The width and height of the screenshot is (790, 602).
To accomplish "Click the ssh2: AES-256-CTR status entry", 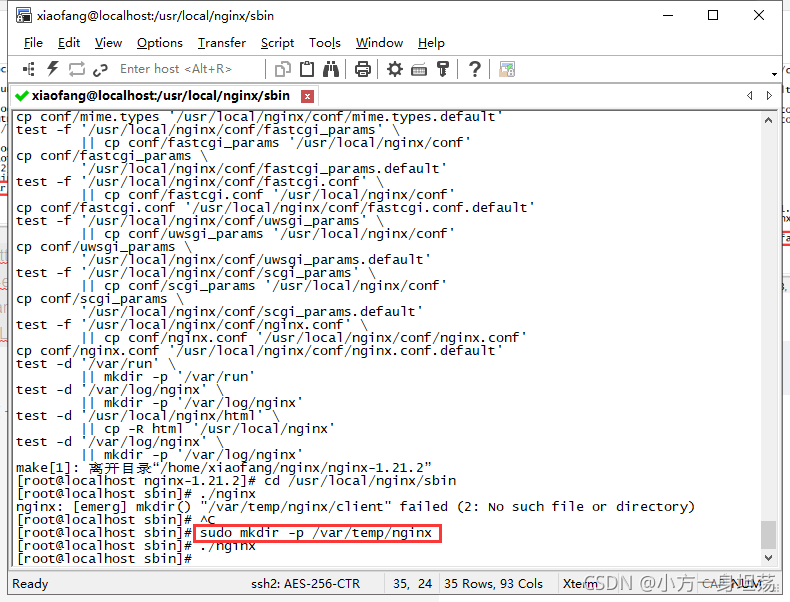I will 305,584.
